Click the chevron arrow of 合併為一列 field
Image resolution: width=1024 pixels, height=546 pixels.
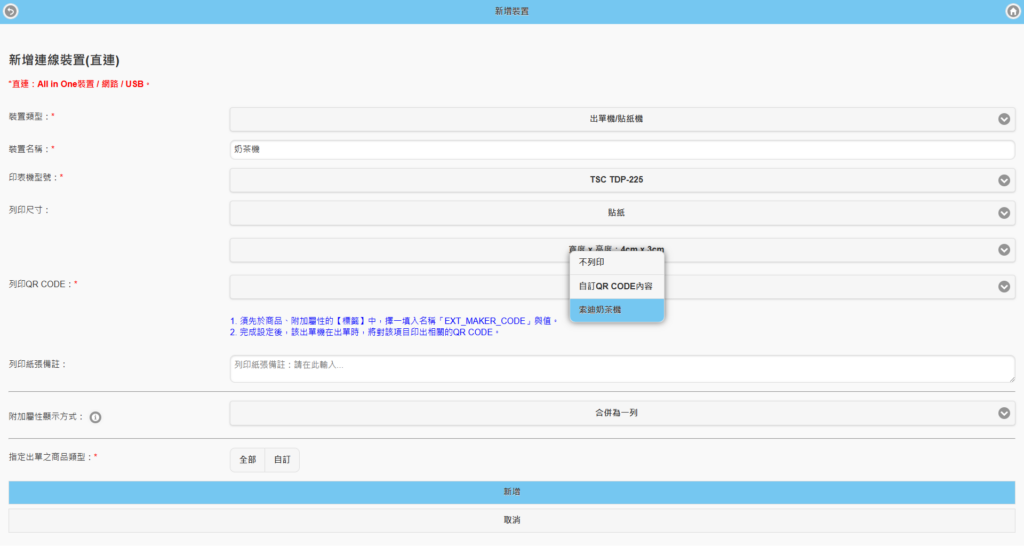point(1004,413)
